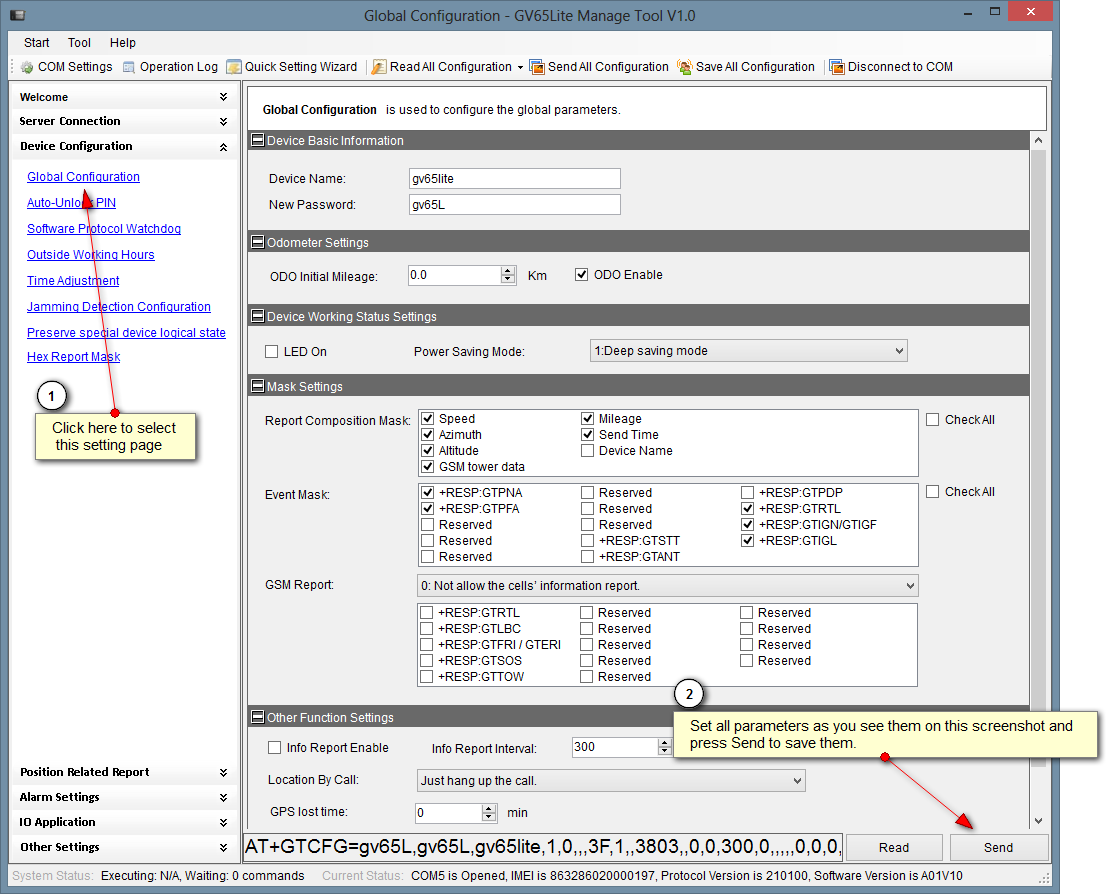Open the Location By Call dropdown

[x=611, y=780]
